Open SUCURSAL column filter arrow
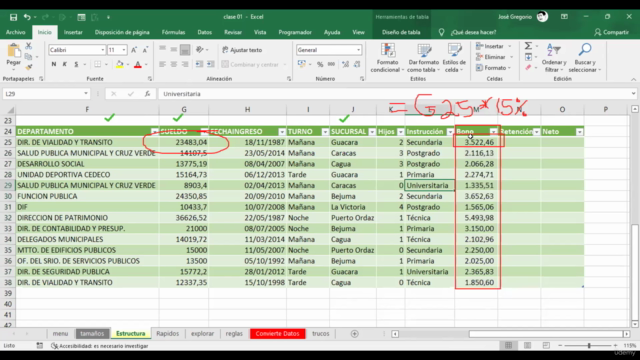The image size is (640, 360). (372, 131)
